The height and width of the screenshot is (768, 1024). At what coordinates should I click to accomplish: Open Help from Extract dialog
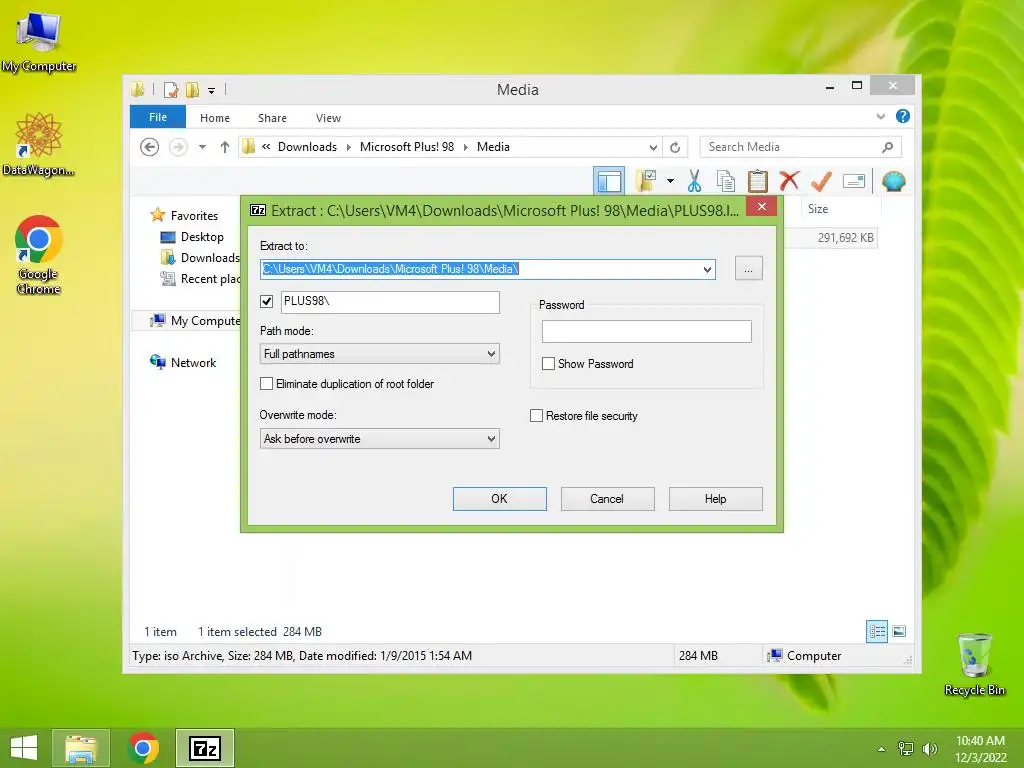[x=716, y=498]
